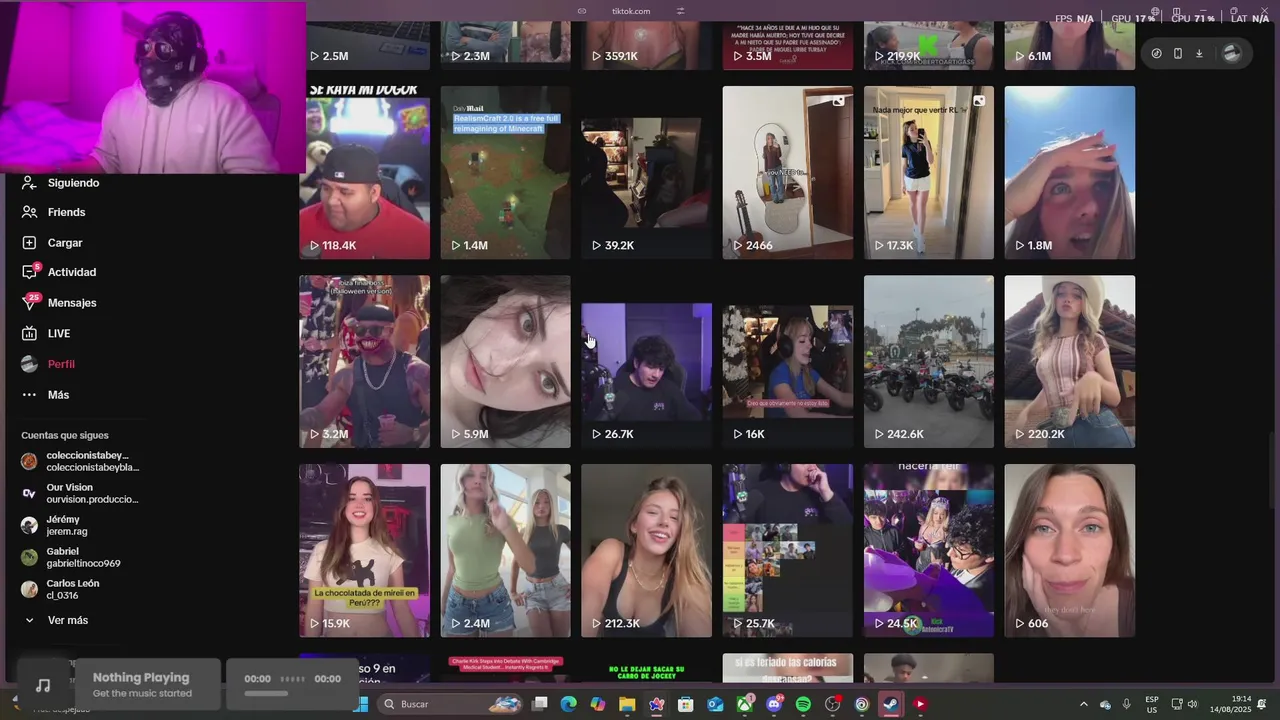This screenshot has width=1280, height=720.
Task: Open Jérémy jerem.rag followed account
Action: [x=55, y=525]
